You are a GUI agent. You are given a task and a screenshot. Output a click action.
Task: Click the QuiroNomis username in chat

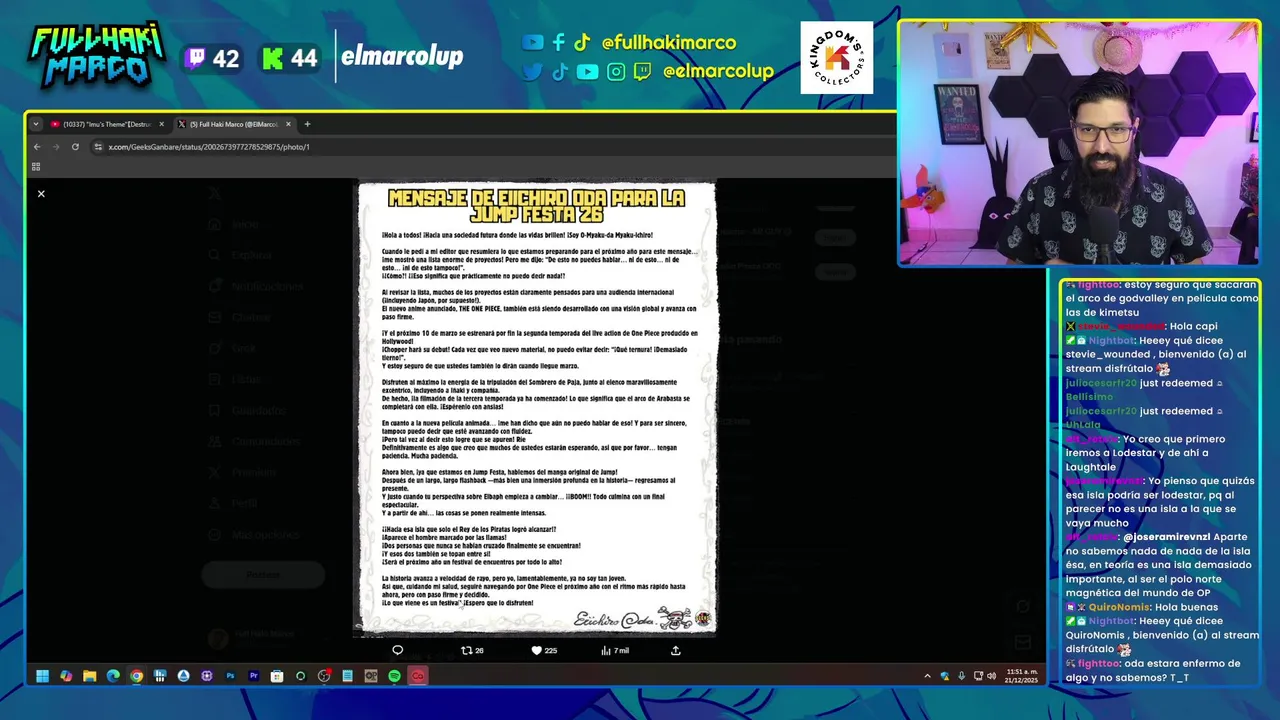[1117, 607]
